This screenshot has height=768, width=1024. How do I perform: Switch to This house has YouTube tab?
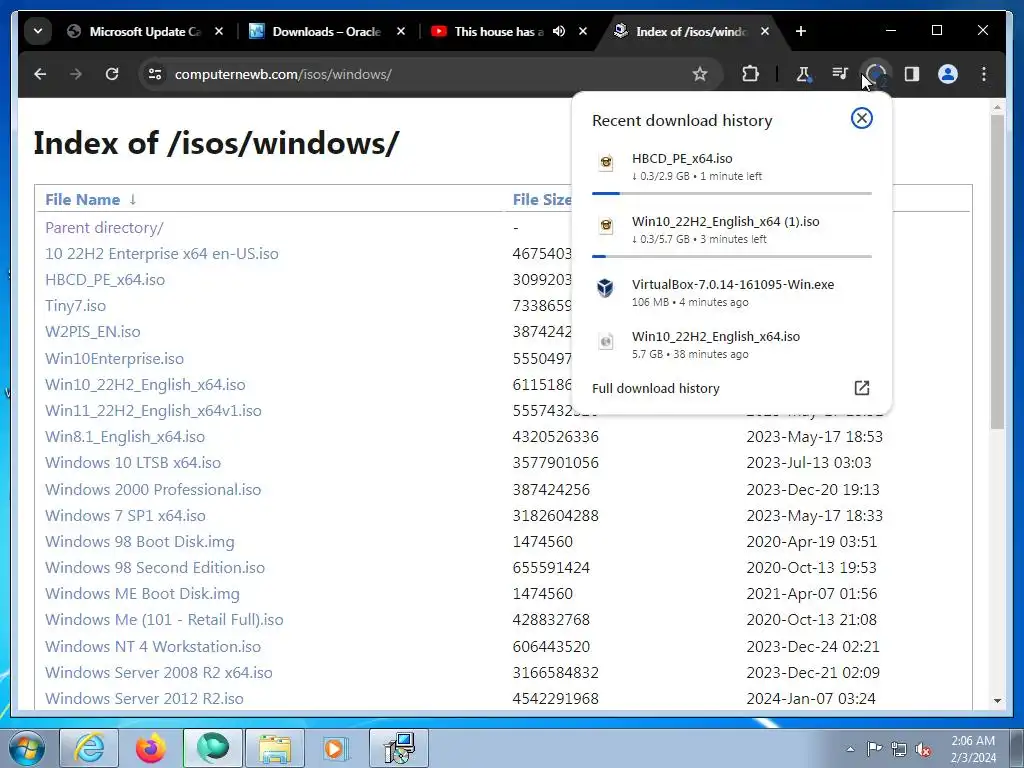click(499, 31)
